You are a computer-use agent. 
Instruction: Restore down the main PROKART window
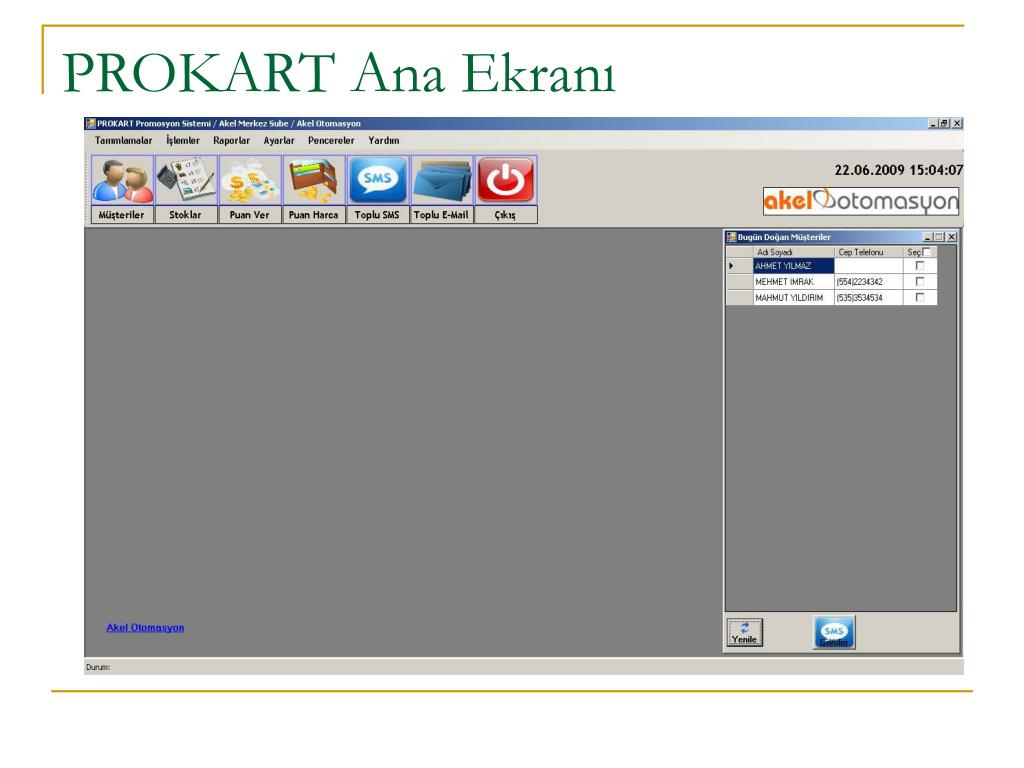(945, 123)
